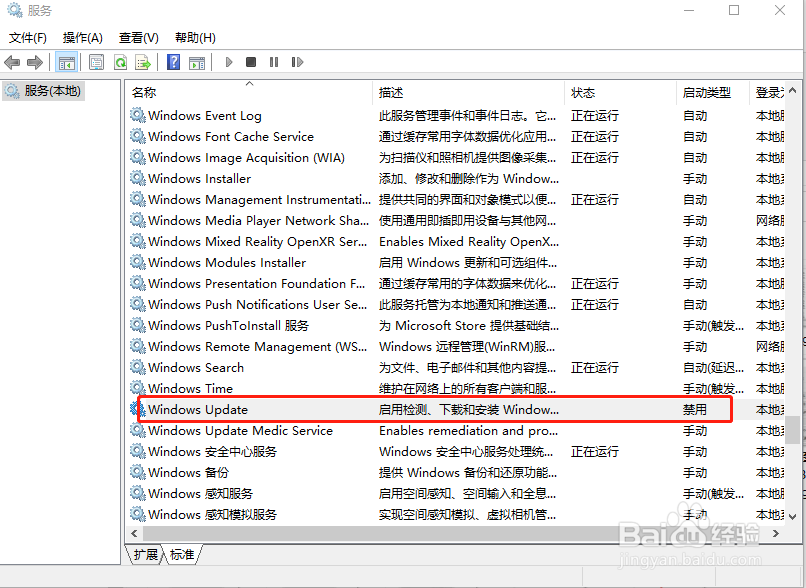Click description 启用检测、下载和安装 Window...
Viewport: 806px width, 588px height.
pos(469,410)
